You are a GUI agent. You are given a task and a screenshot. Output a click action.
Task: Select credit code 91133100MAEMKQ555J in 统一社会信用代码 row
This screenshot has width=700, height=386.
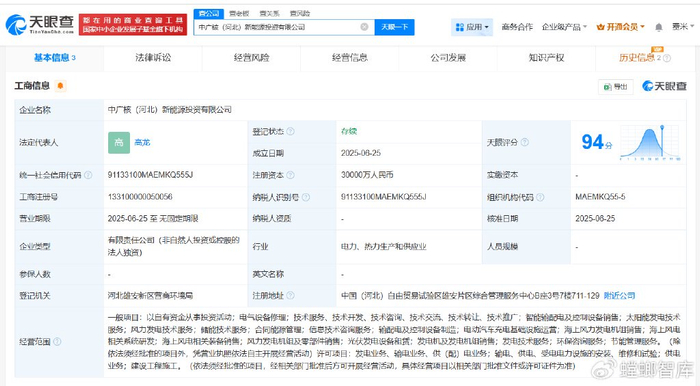pyautogui.click(x=150, y=175)
